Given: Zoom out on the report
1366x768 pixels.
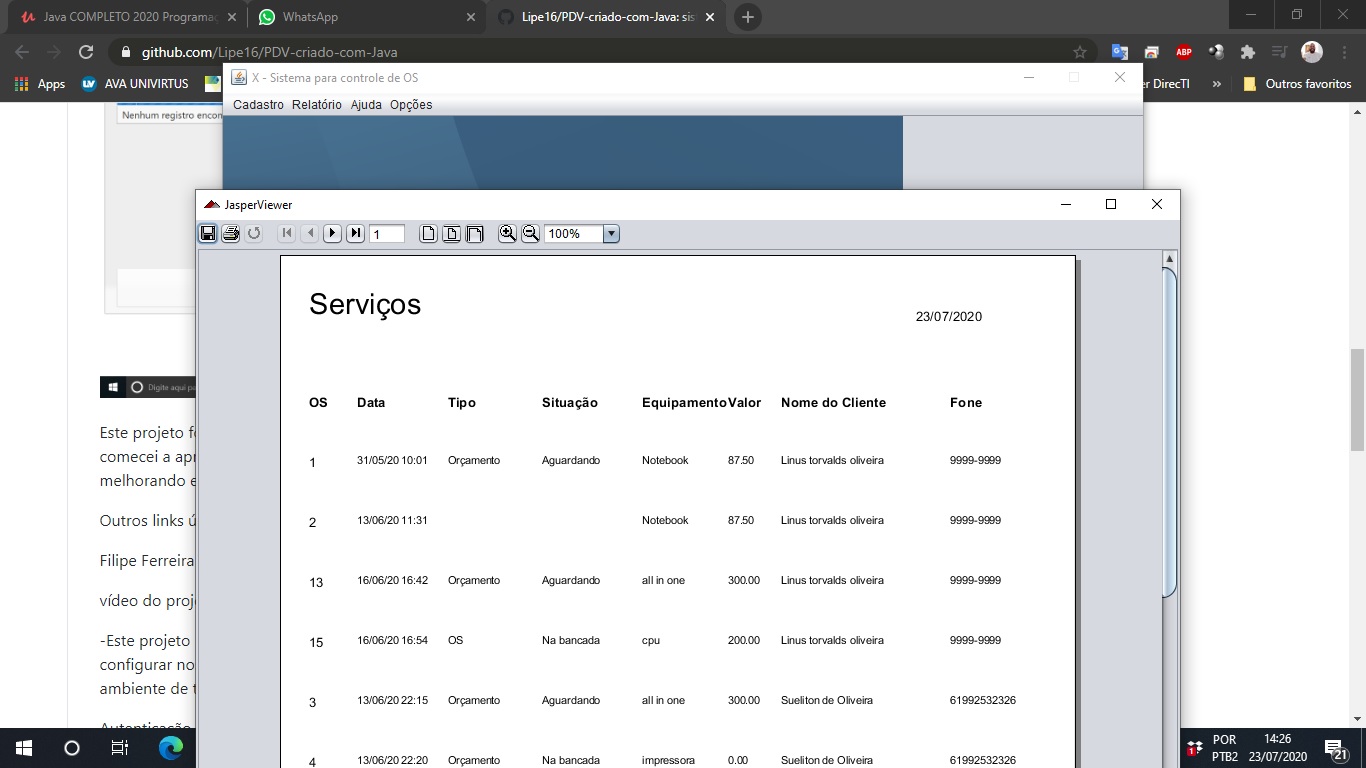Looking at the screenshot, I should [530, 233].
